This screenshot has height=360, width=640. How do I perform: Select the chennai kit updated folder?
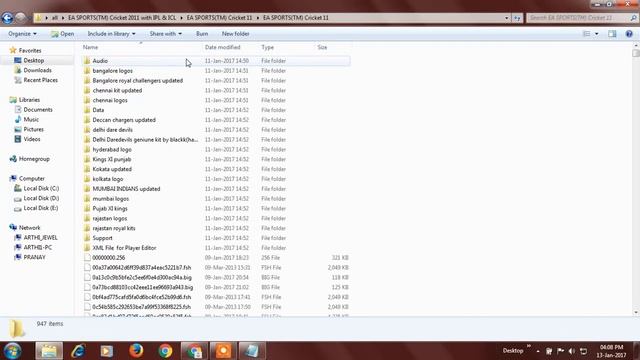point(117,90)
